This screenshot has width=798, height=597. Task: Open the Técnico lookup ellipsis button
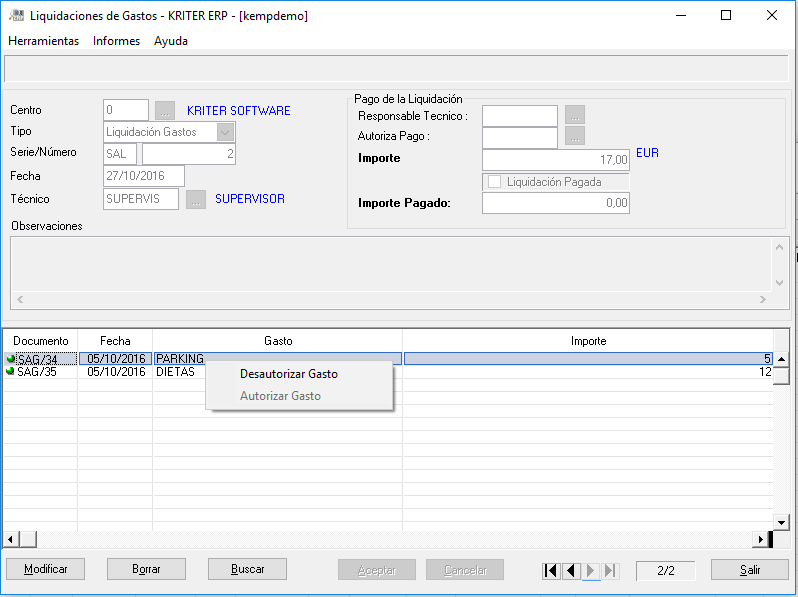coord(196,199)
